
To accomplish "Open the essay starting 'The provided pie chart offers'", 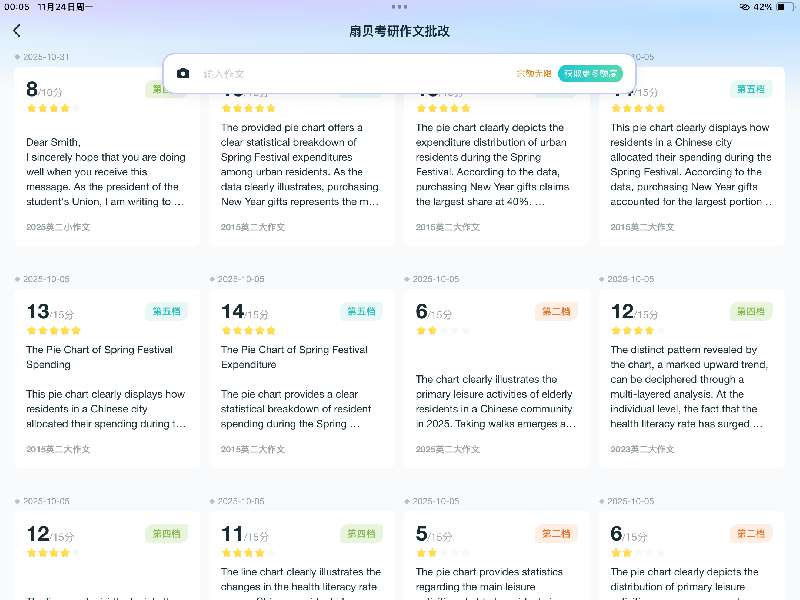I will 301,165.
